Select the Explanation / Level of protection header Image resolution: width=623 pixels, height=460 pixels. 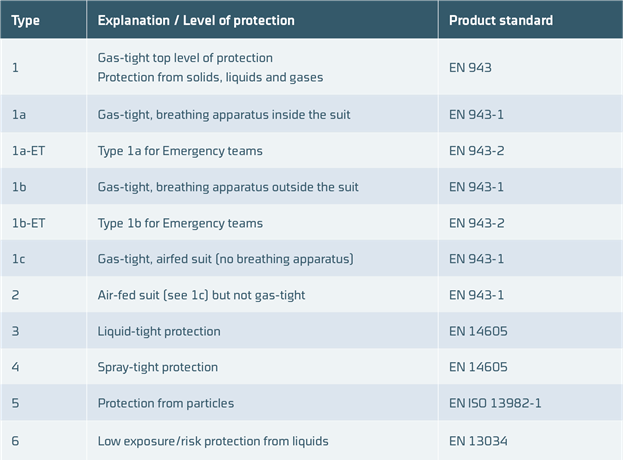pos(196,20)
